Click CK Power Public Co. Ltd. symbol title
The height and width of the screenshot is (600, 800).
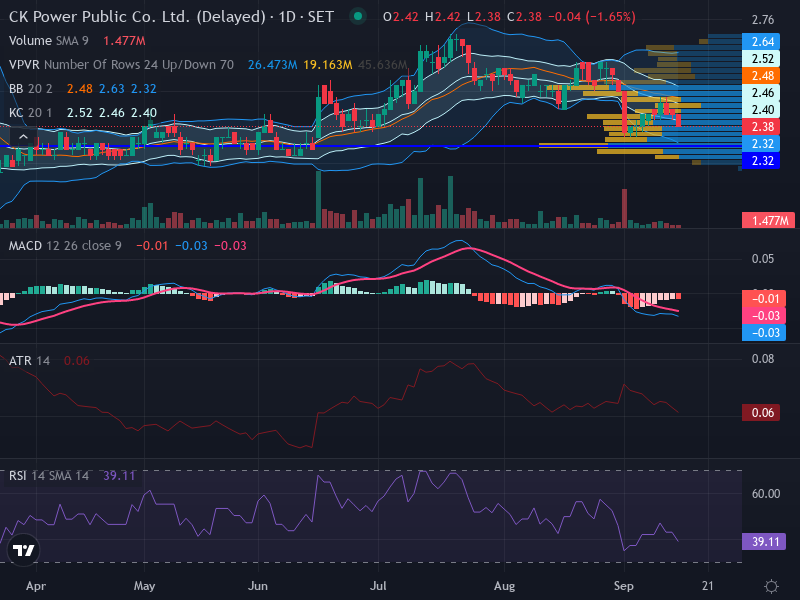click(x=137, y=17)
